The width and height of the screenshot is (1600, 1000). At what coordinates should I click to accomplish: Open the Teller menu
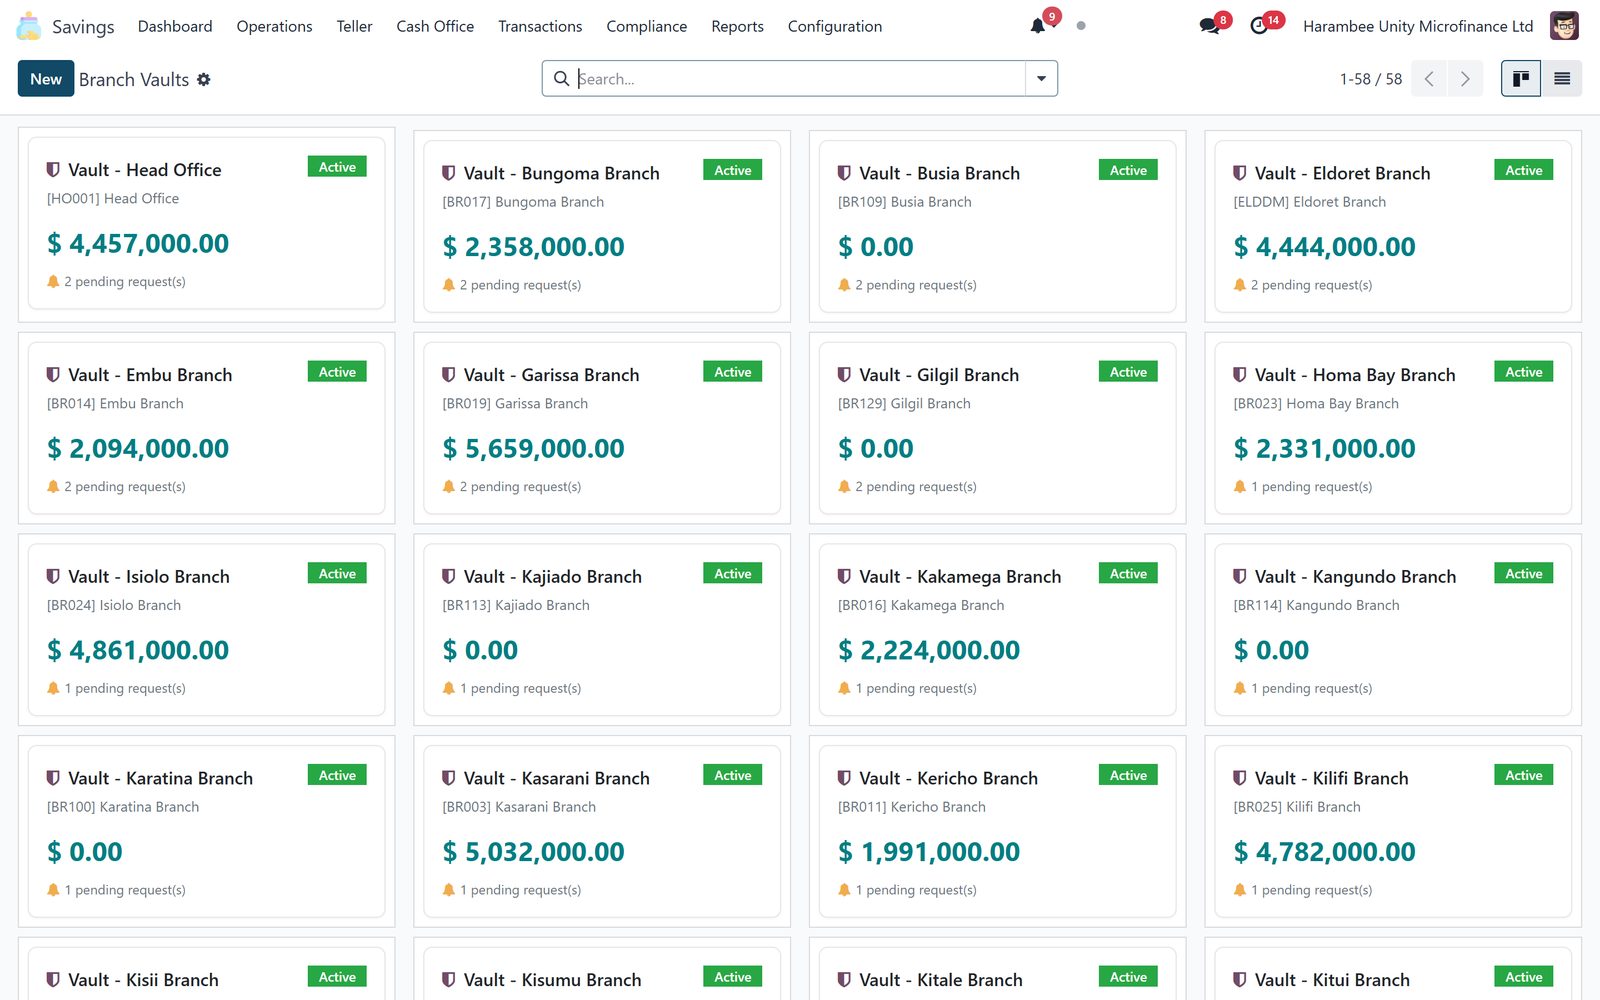coord(354,26)
